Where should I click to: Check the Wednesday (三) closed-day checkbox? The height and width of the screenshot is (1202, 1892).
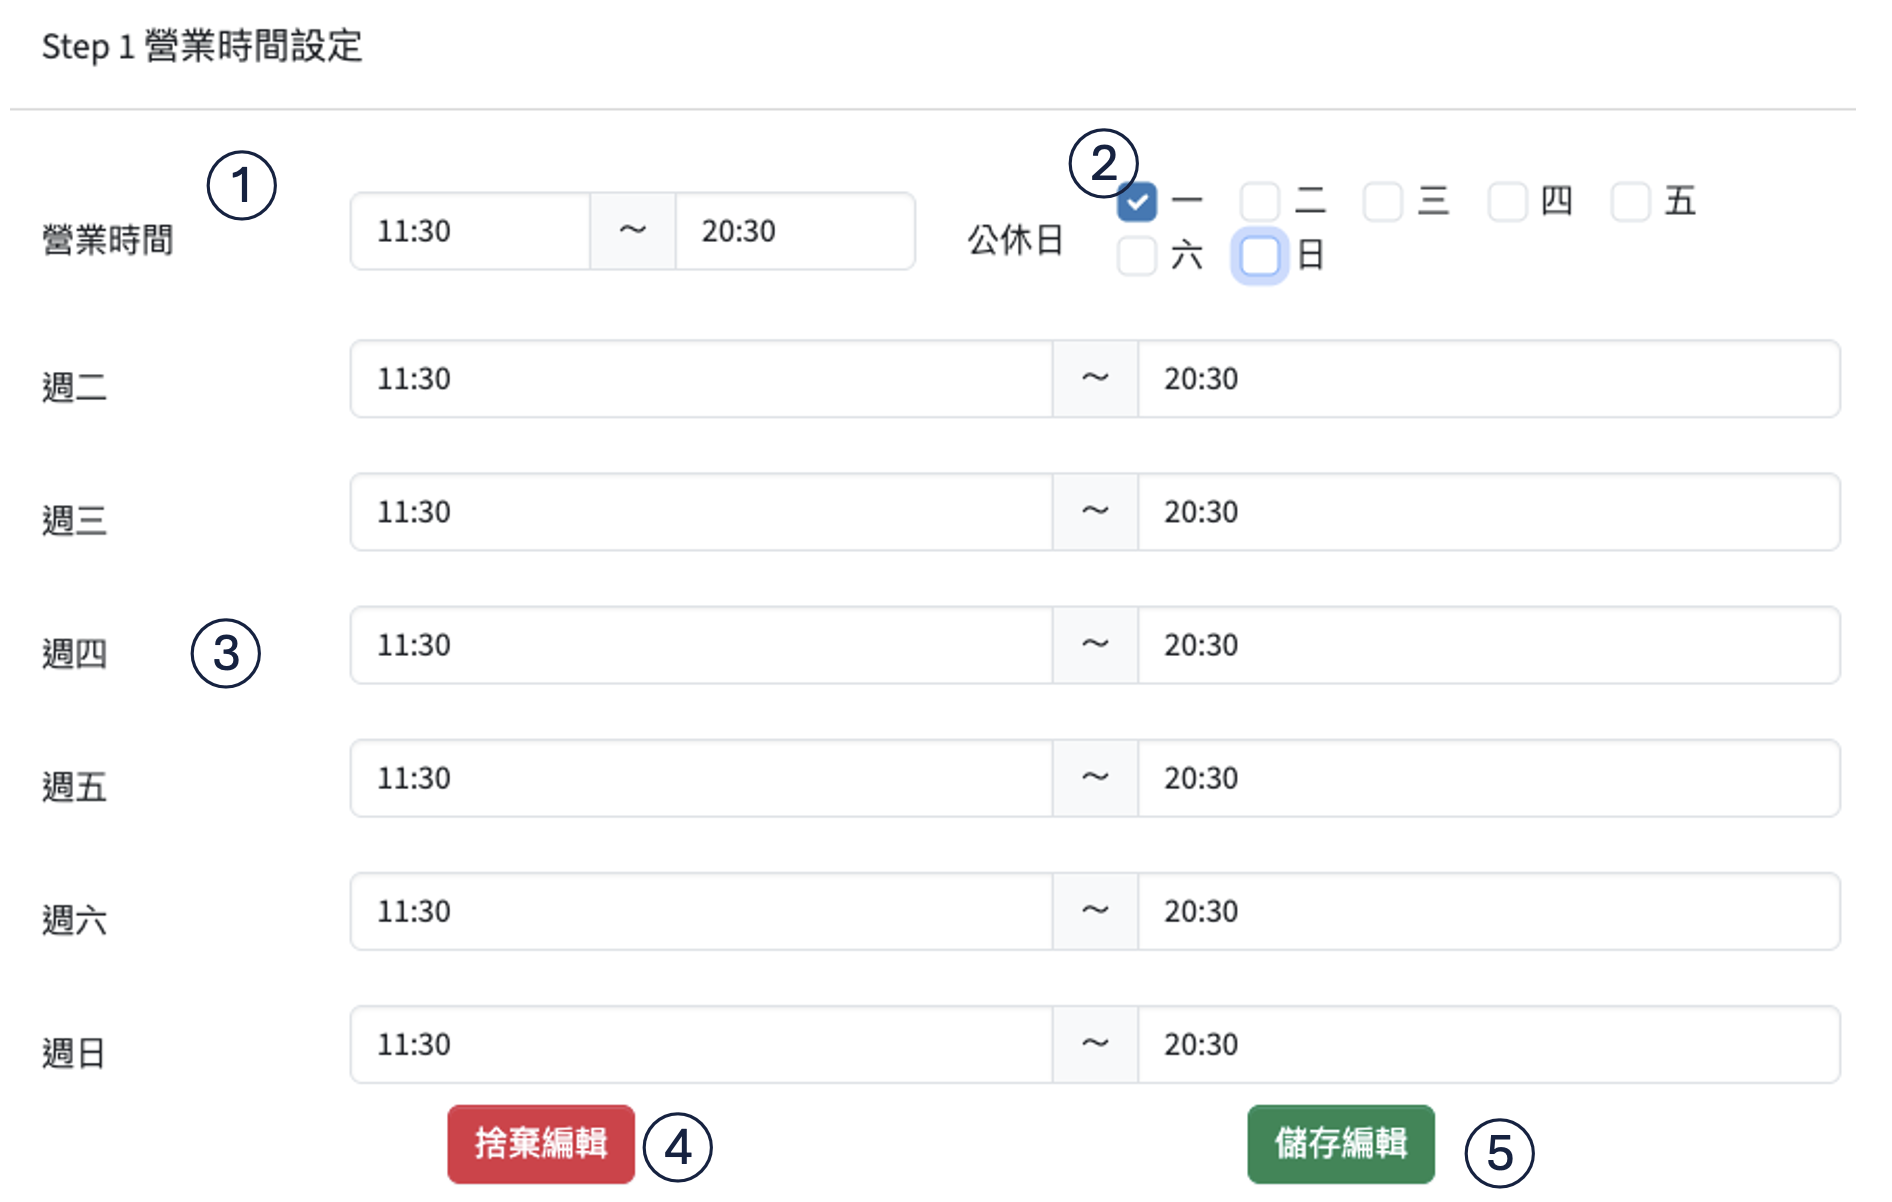pyautogui.click(x=1383, y=202)
